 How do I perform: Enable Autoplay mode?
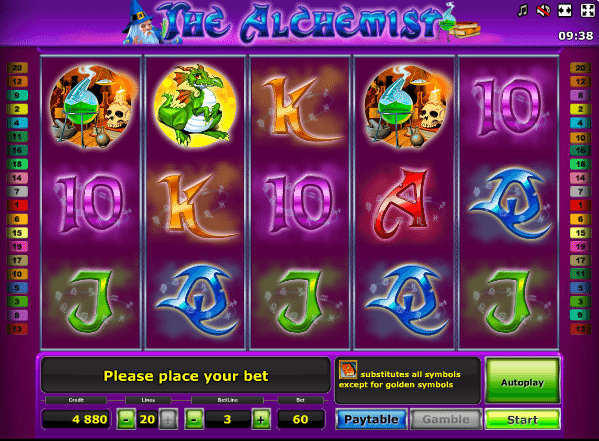click(x=522, y=381)
